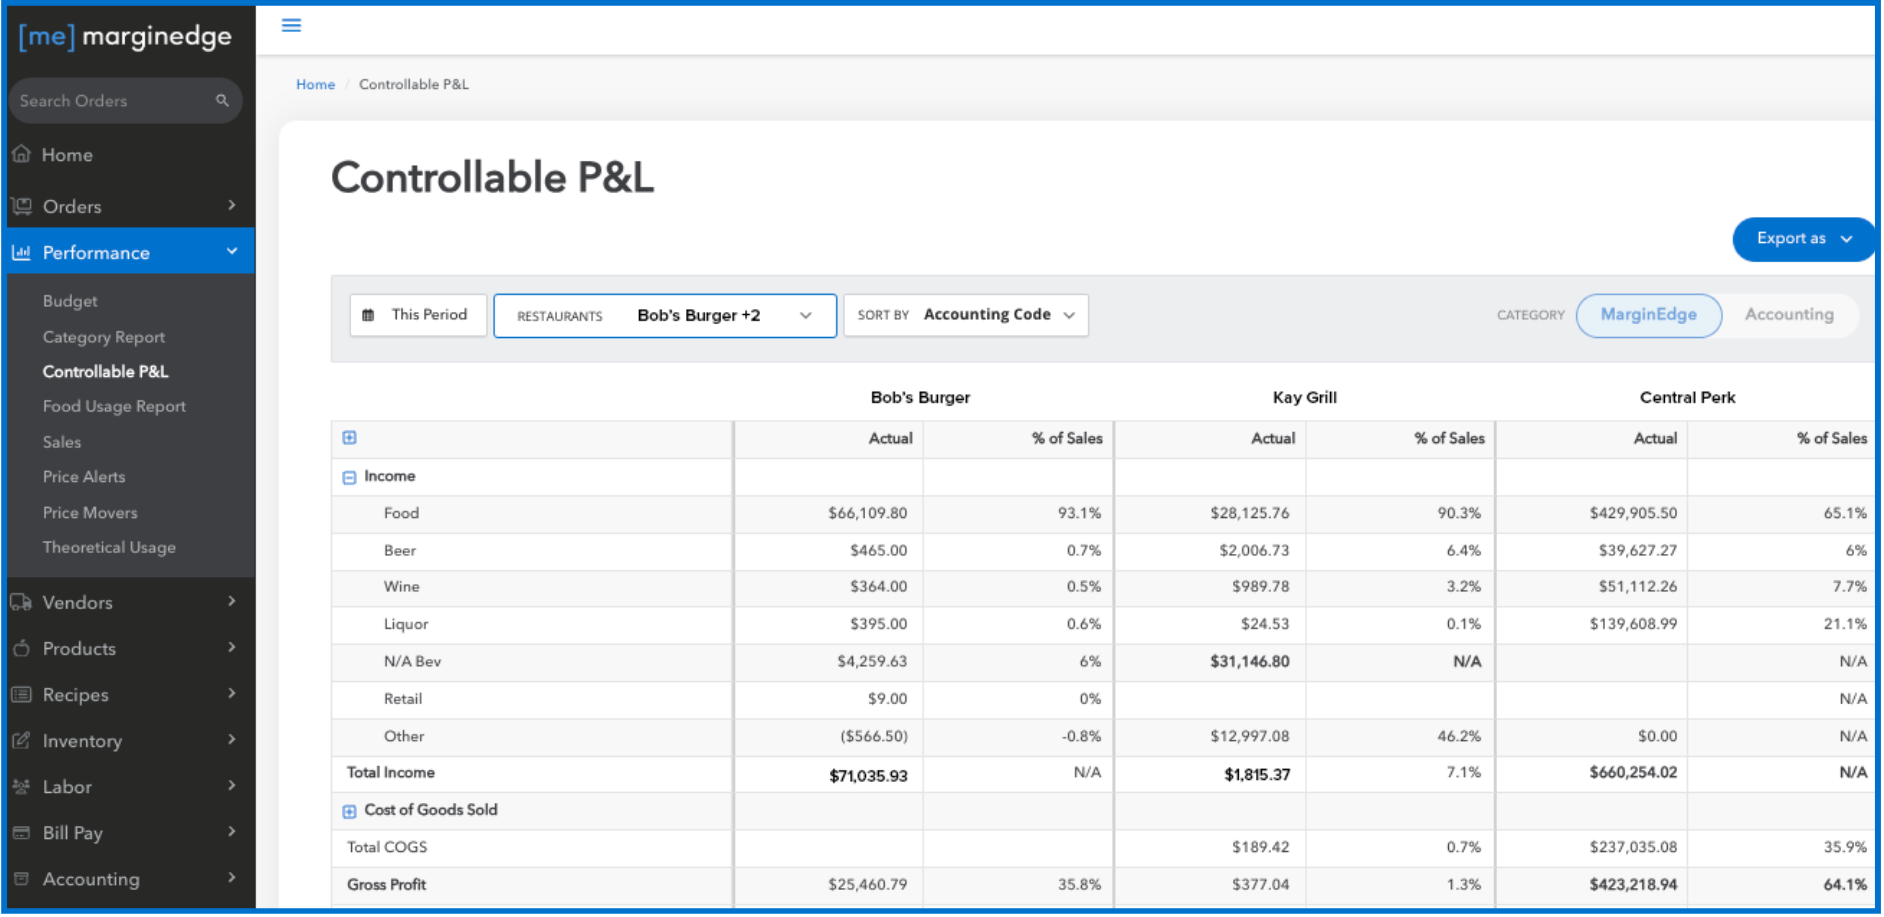
Task: Click the Gross Profit row label
Action: (386, 885)
